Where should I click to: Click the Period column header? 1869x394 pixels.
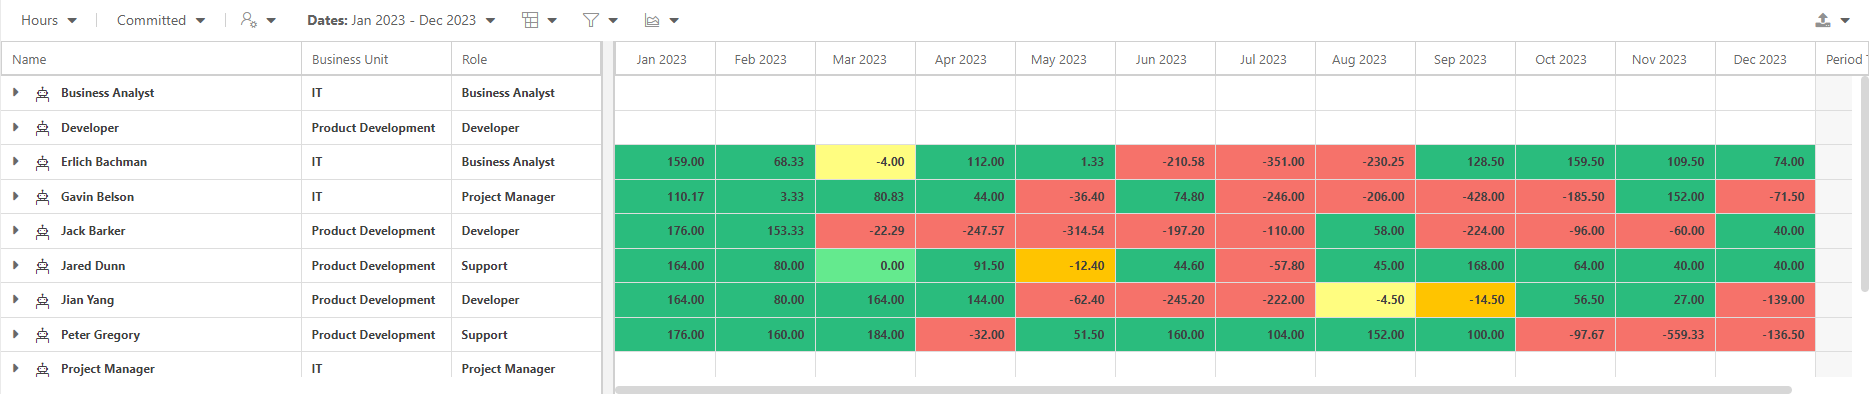(x=1842, y=59)
